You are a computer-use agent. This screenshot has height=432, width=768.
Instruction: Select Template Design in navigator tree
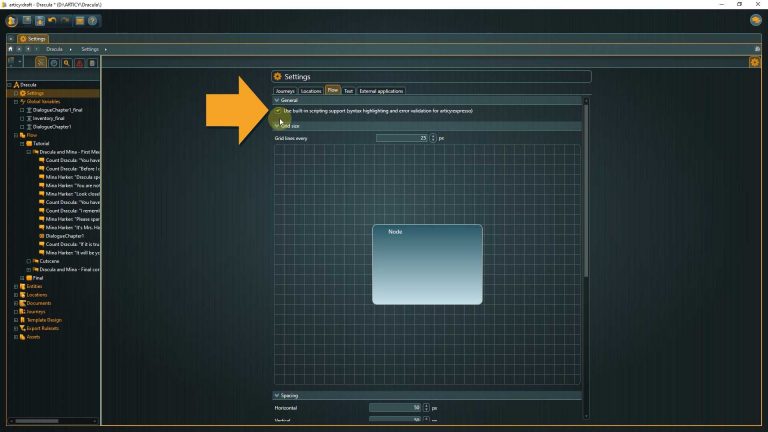44,320
